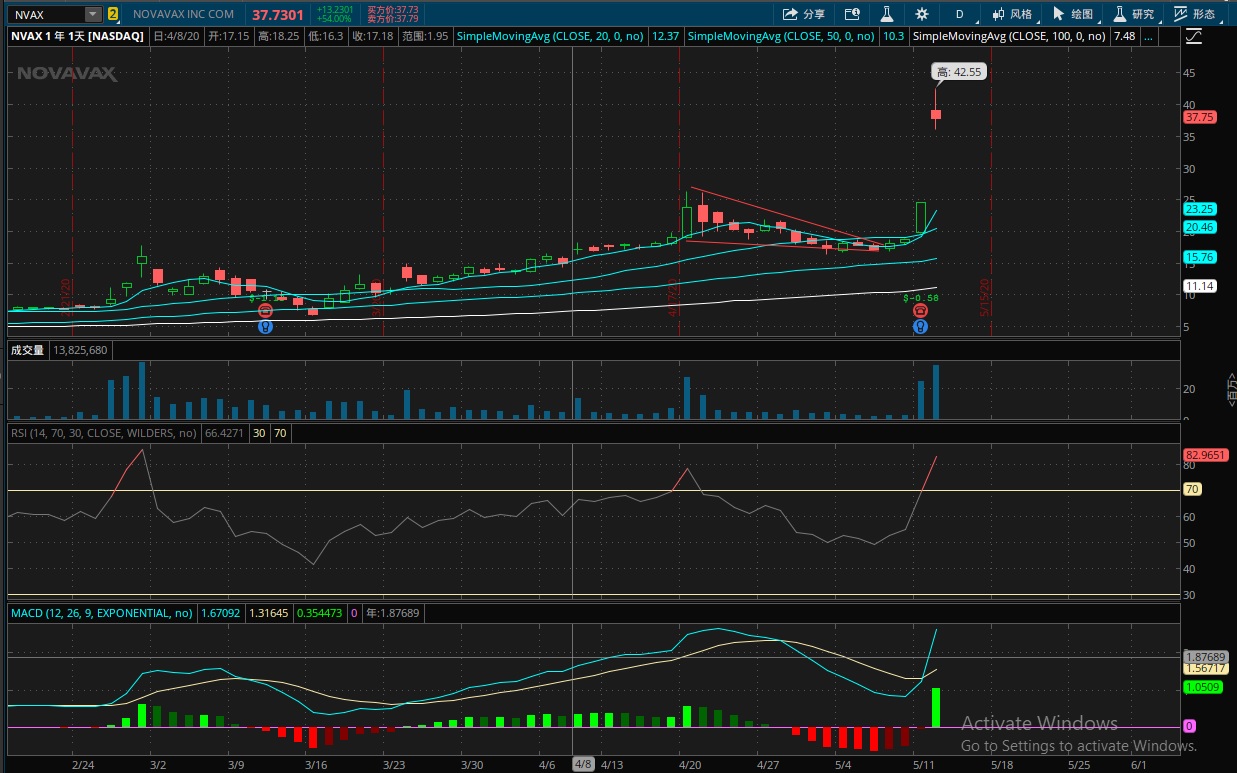The image size is (1237, 773).
Task: Open the Style (风格) menu
Action: coord(1012,14)
